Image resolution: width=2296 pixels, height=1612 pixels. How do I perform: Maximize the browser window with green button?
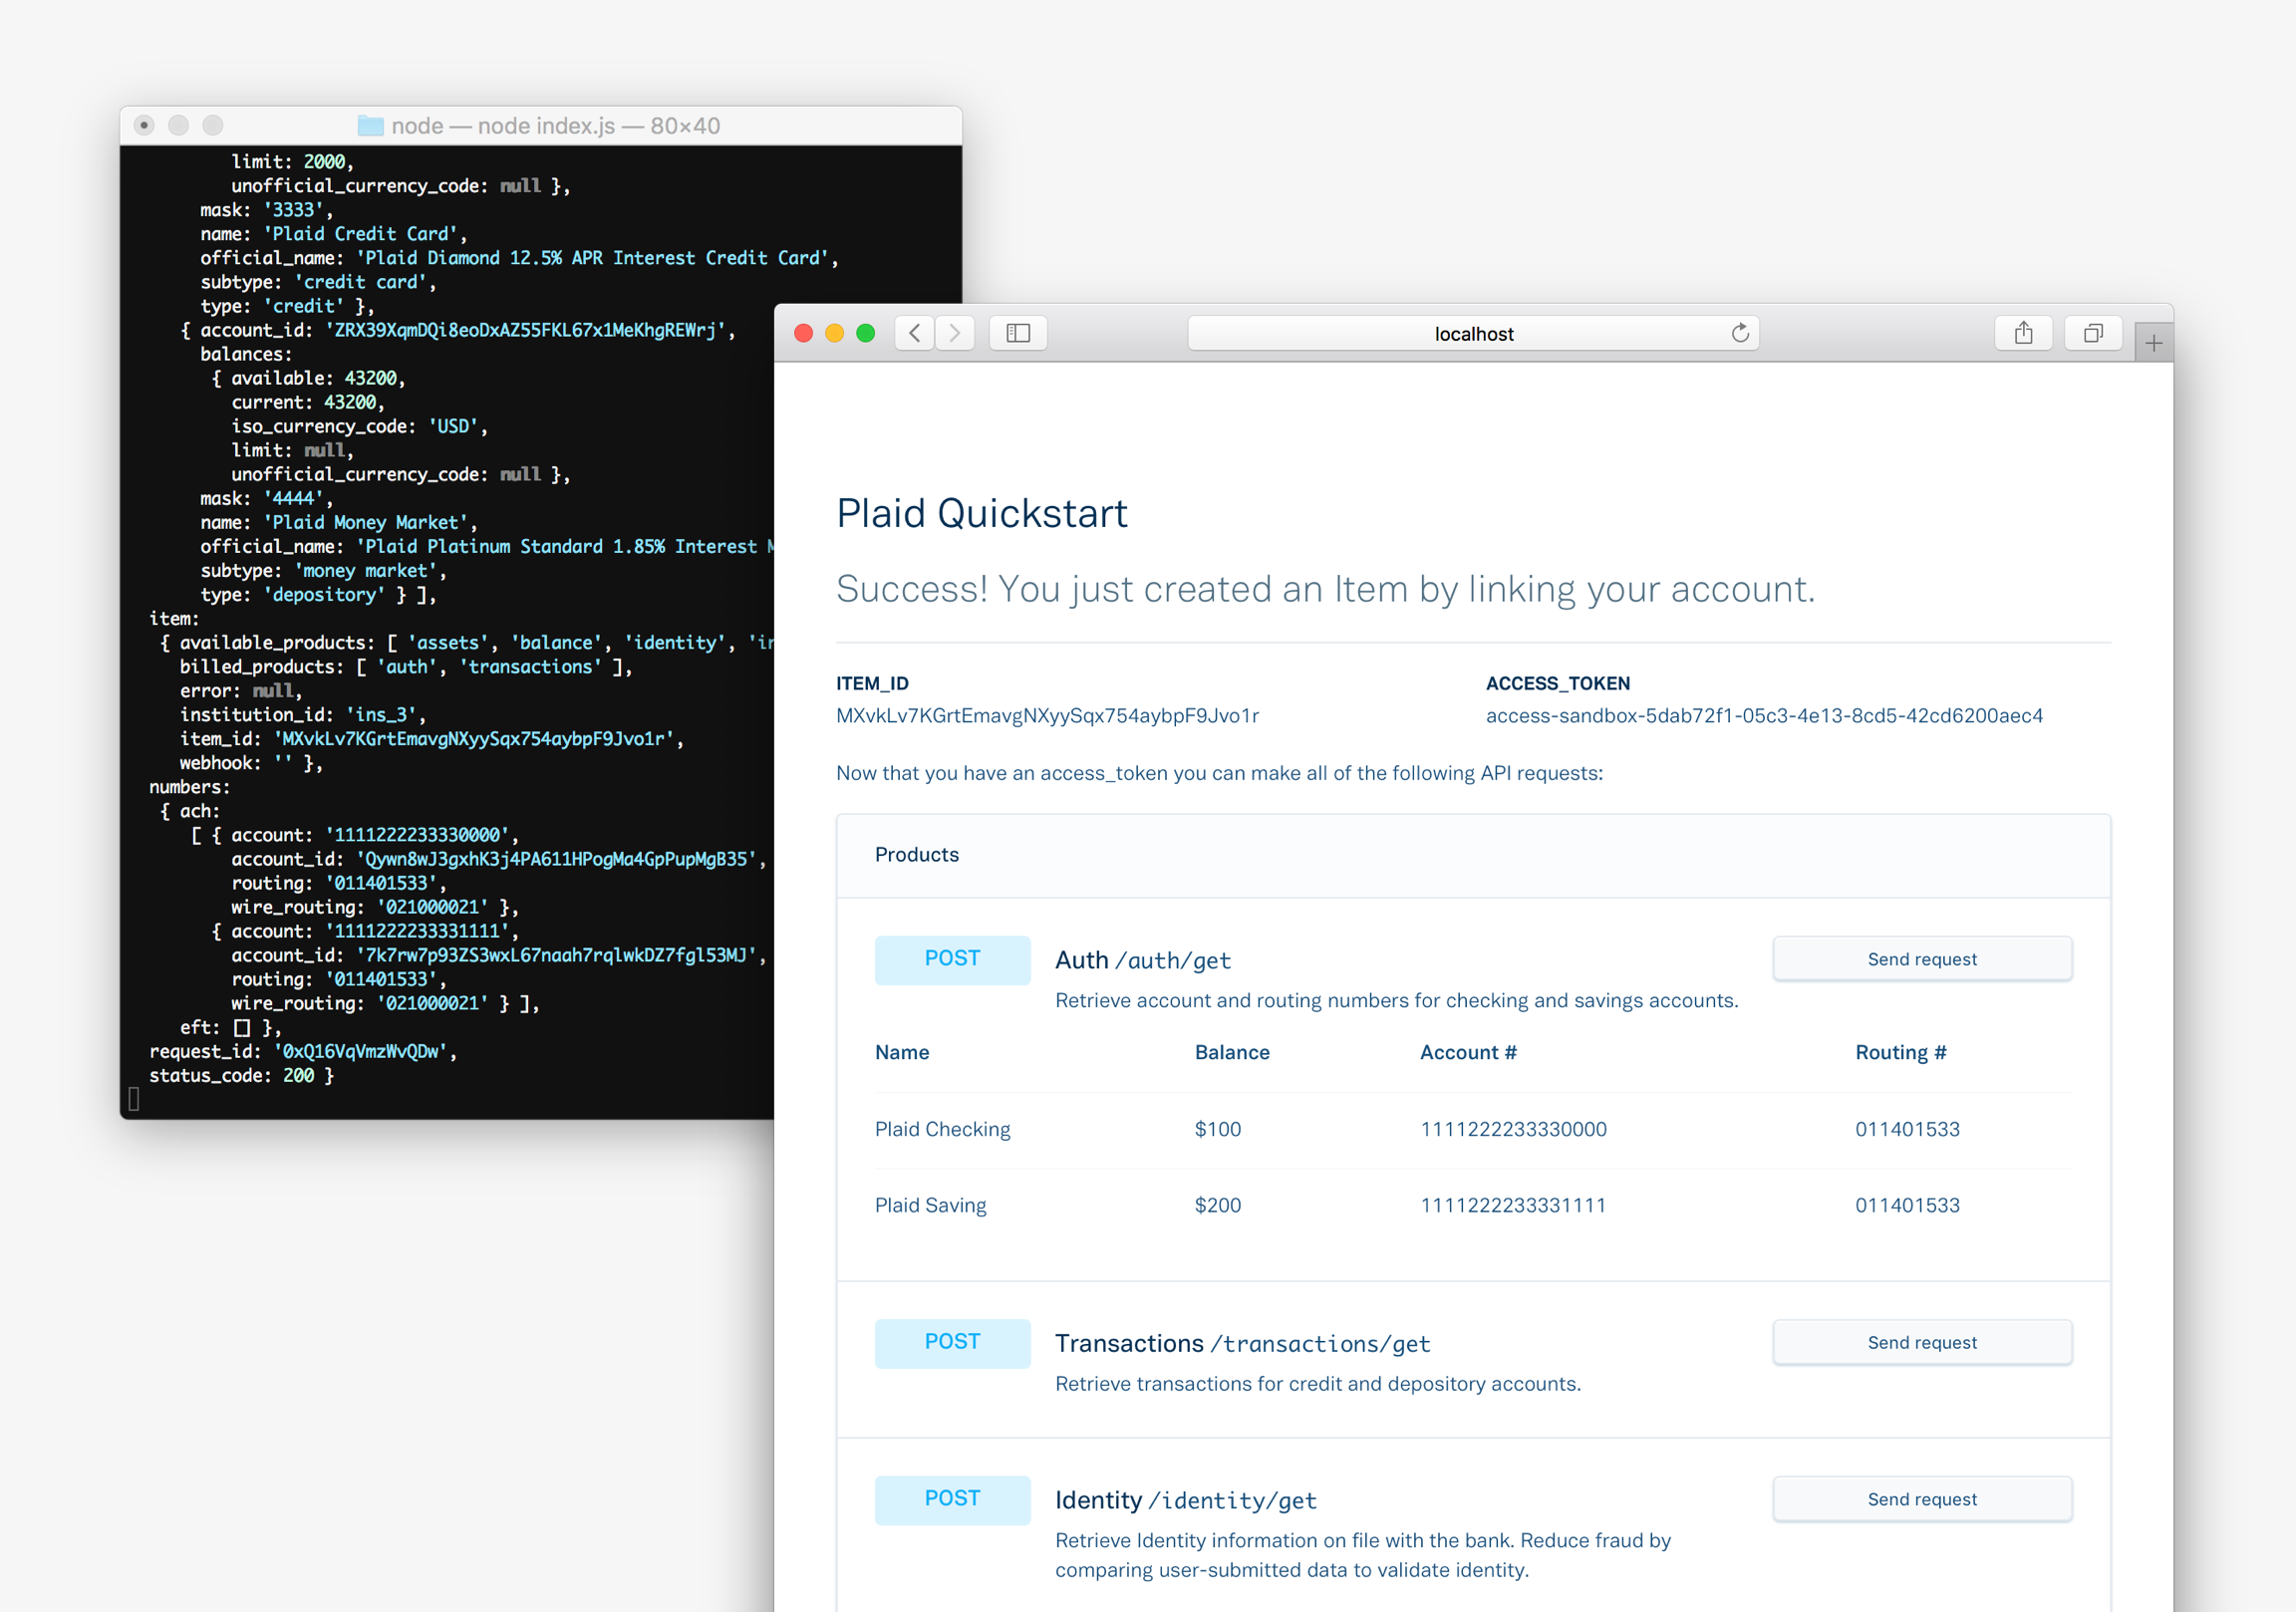tap(866, 333)
